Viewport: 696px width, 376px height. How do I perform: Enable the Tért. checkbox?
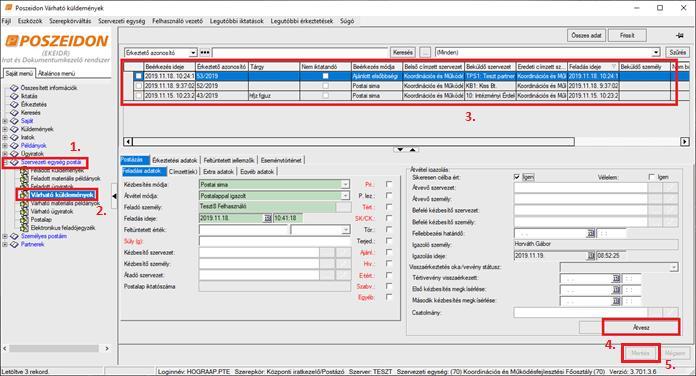(389, 207)
